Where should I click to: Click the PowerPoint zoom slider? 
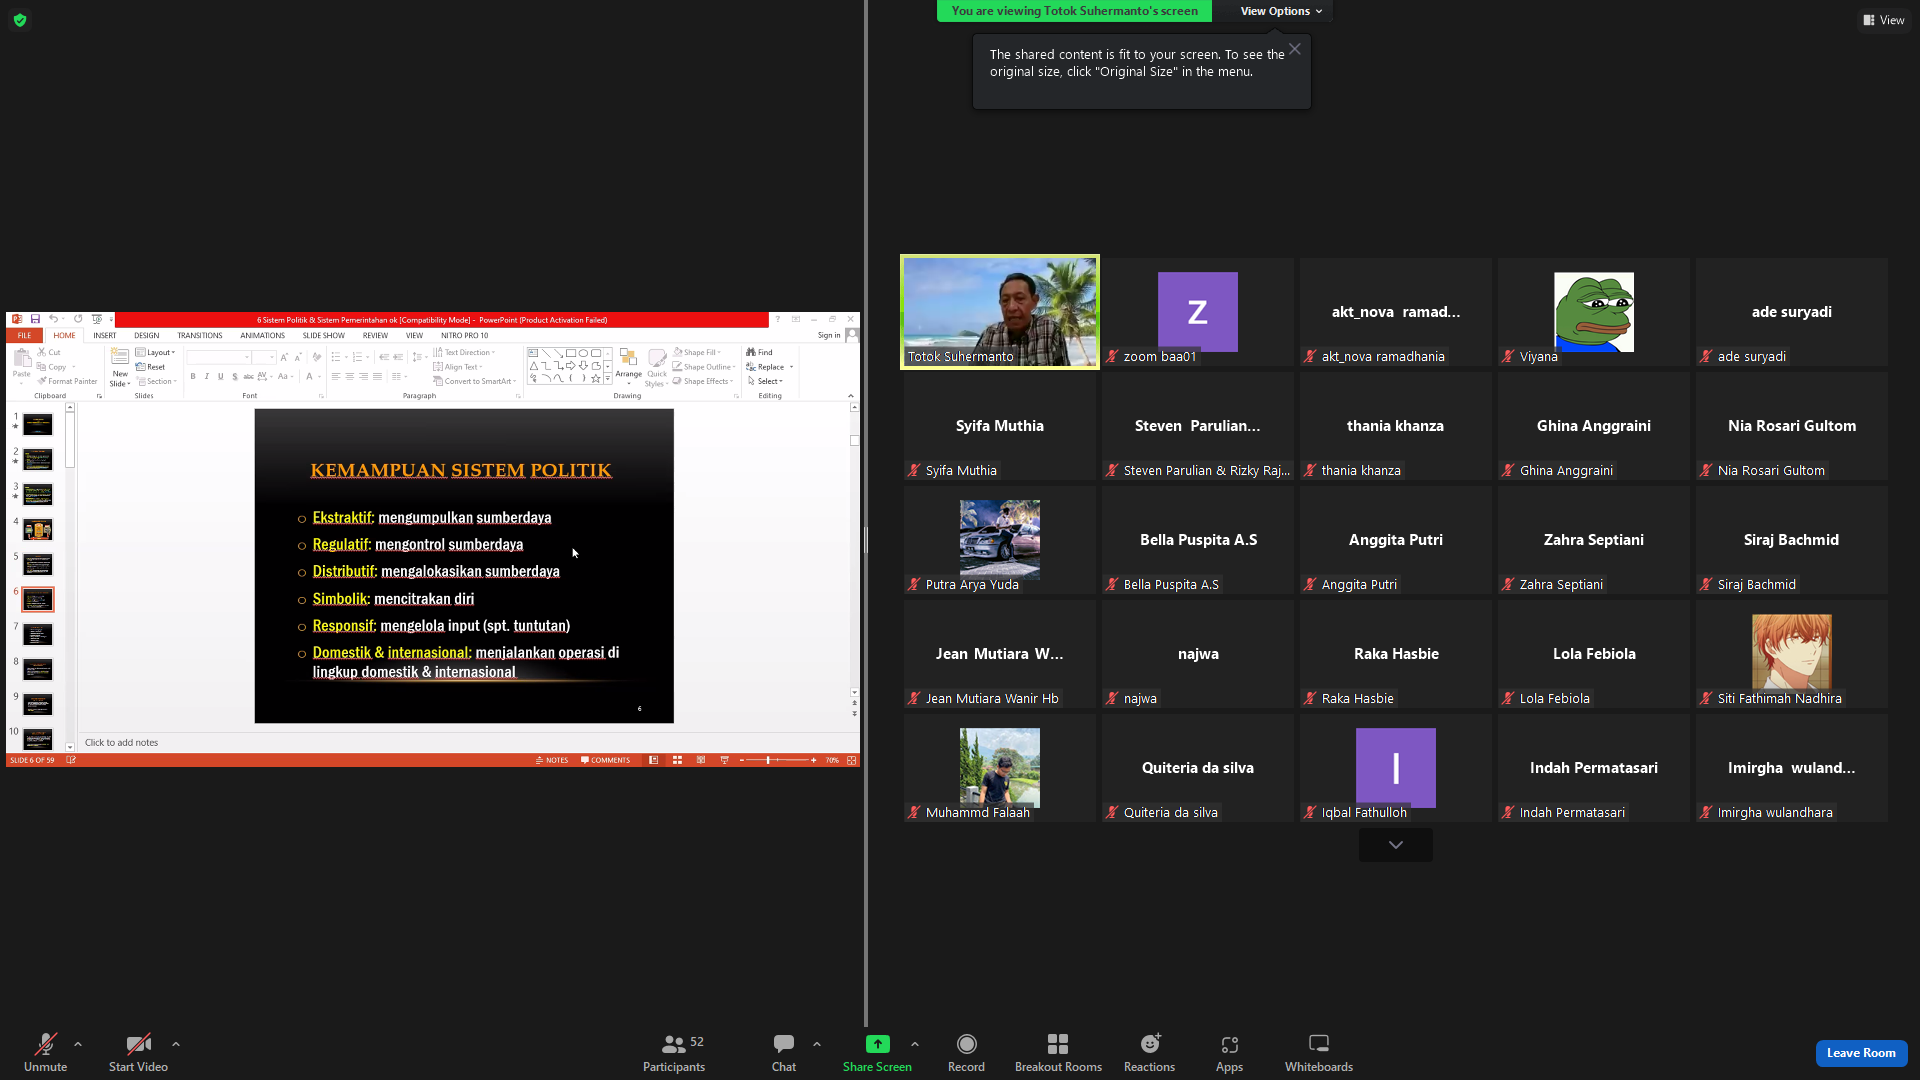pyautogui.click(x=777, y=761)
